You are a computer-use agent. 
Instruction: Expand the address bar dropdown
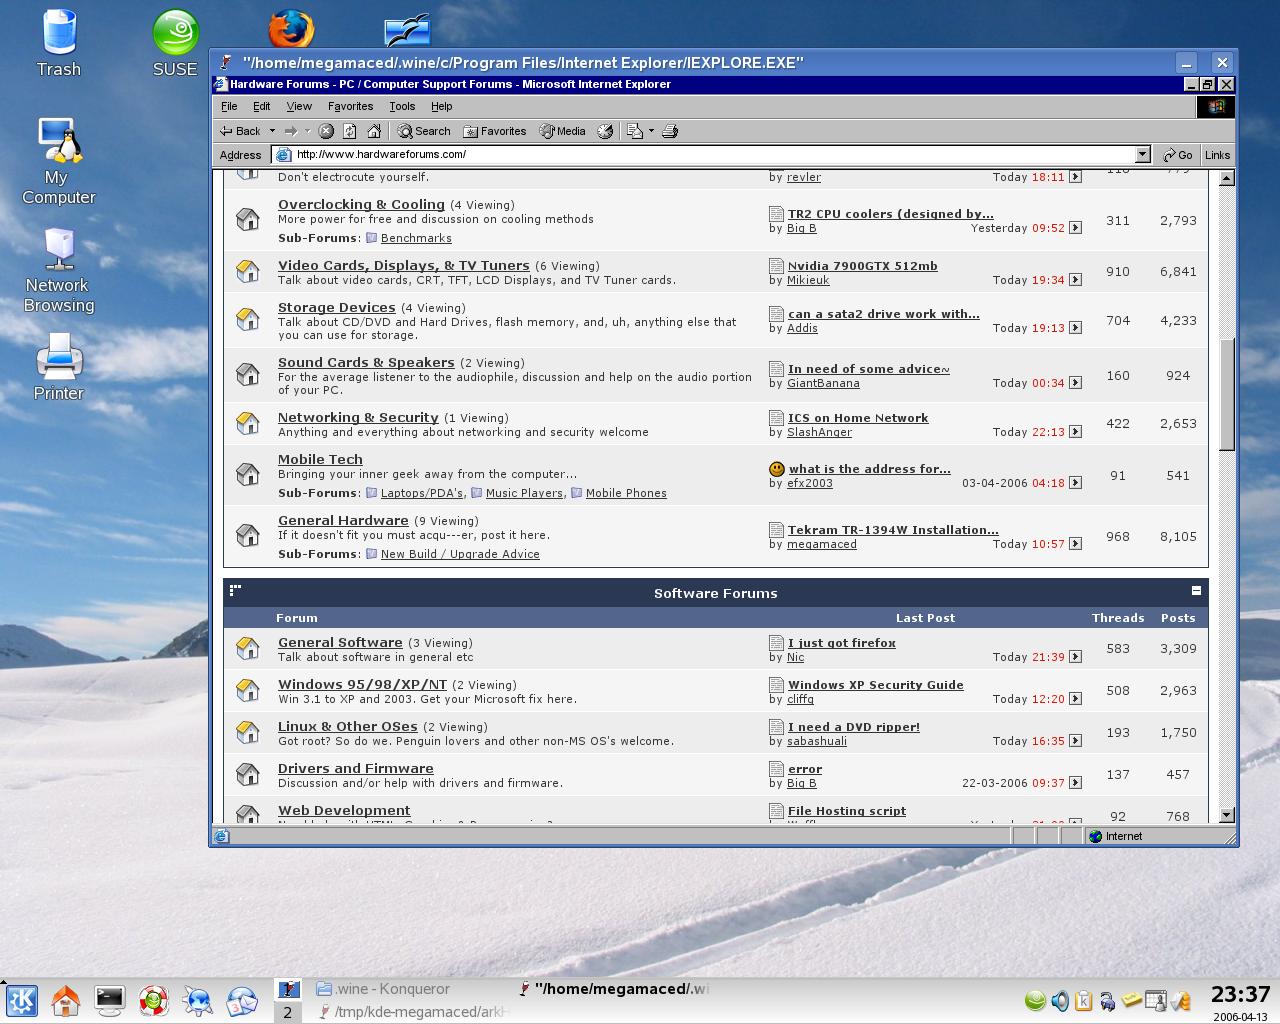click(1142, 154)
